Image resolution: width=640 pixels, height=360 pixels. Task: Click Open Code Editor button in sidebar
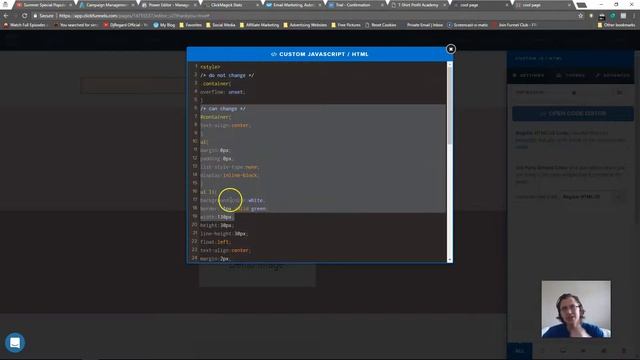(x=573, y=113)
